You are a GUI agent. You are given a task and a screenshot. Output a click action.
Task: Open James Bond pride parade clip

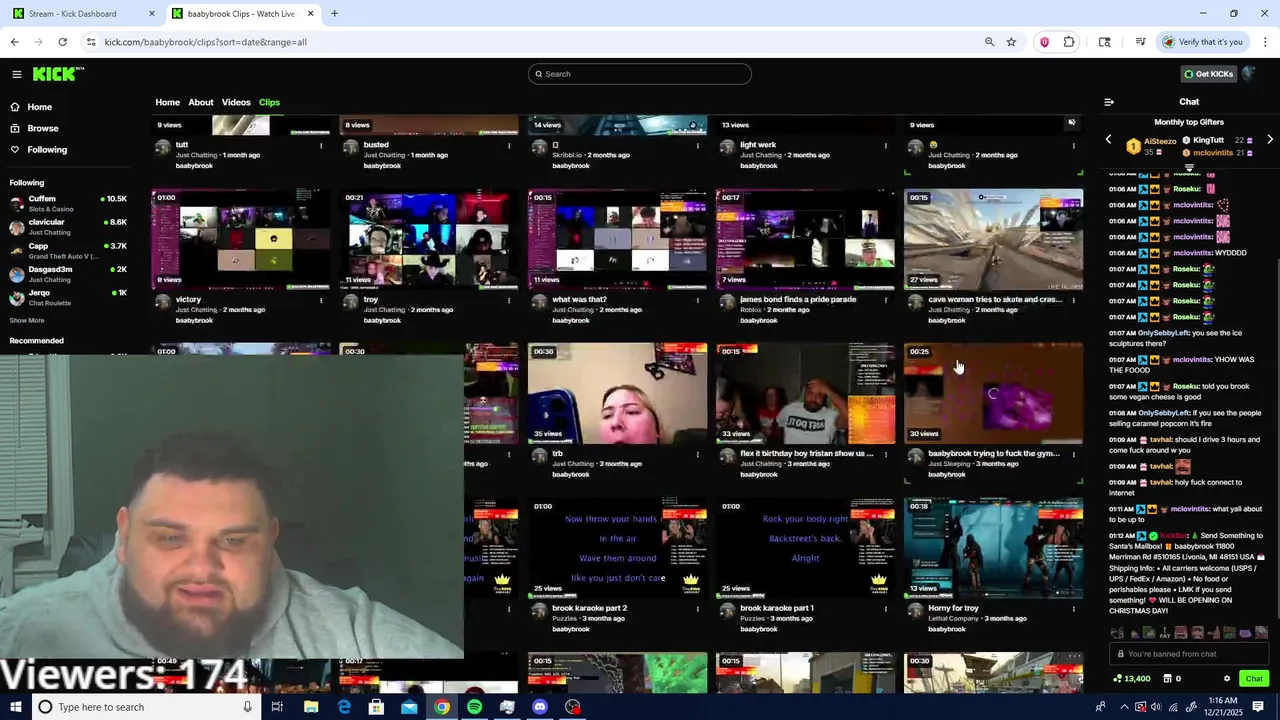point(805,239)
